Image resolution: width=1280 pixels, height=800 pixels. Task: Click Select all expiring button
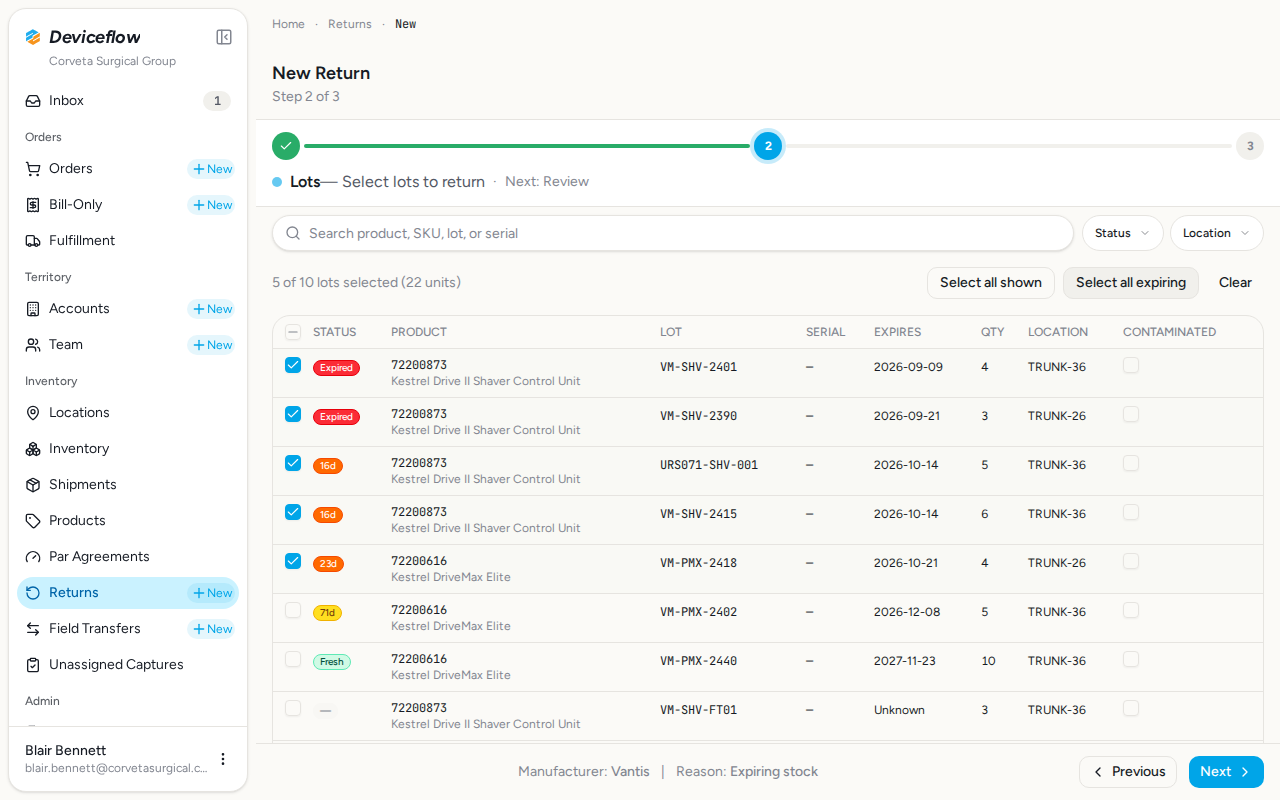click(1131, 283)
